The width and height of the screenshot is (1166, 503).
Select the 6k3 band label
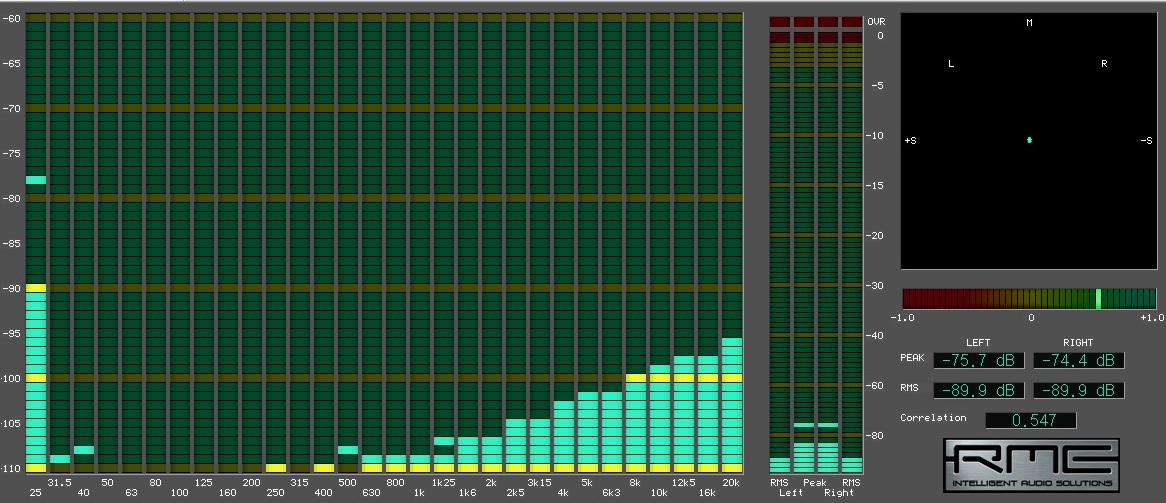611,493
